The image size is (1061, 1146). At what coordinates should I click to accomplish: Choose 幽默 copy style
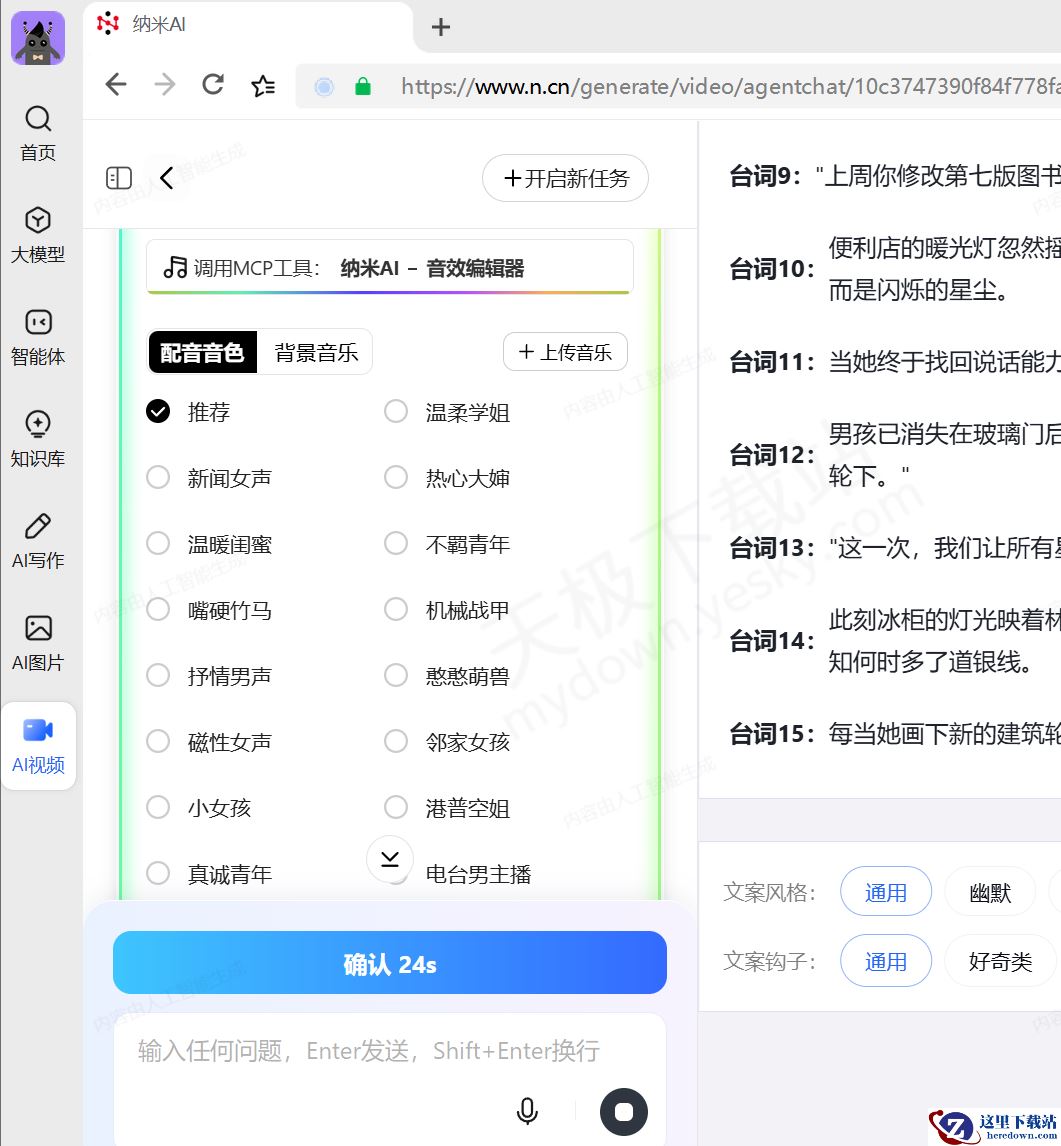click(990, 892)
